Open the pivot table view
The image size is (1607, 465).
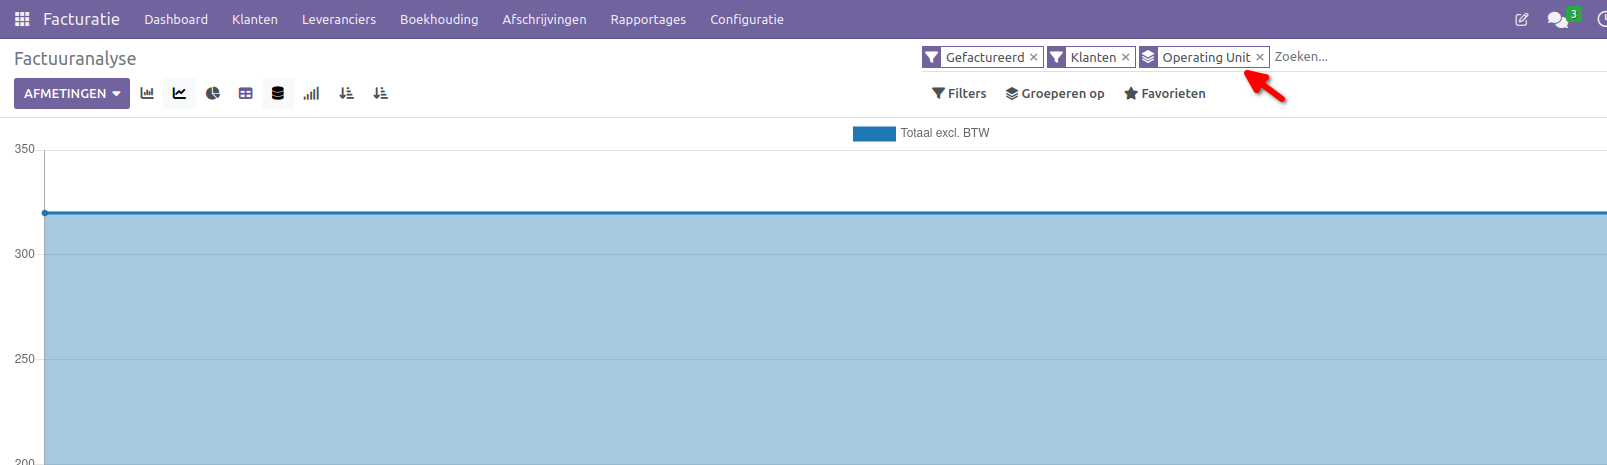[x=246, y=93]
